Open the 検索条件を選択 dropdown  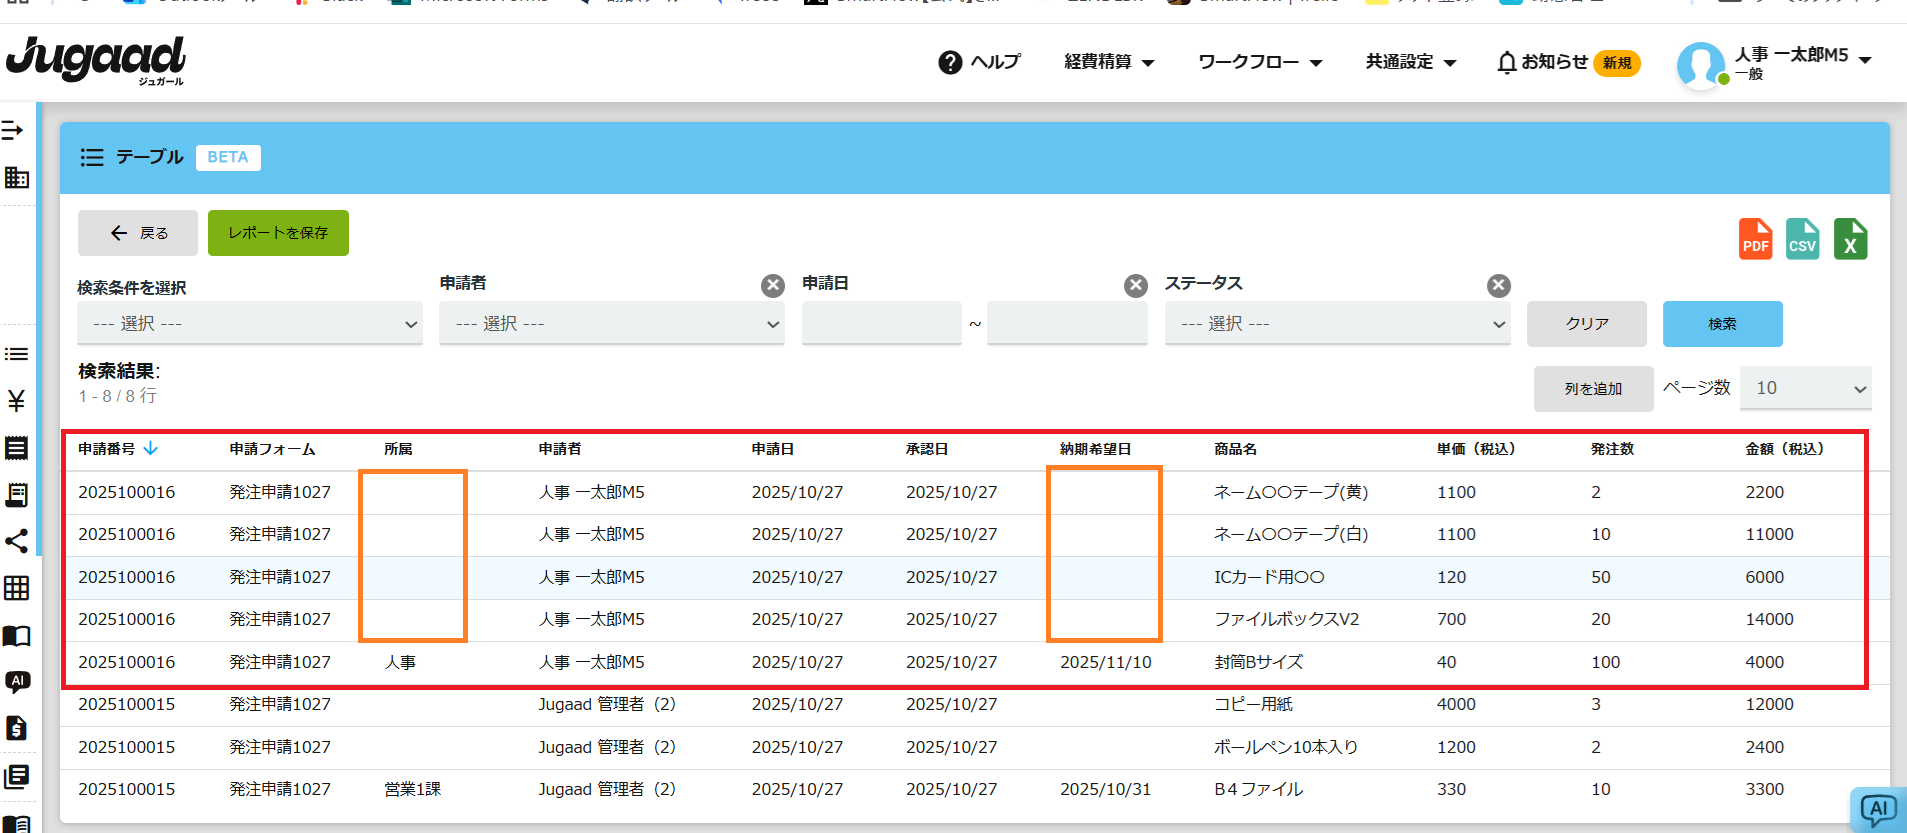[250, 324]
